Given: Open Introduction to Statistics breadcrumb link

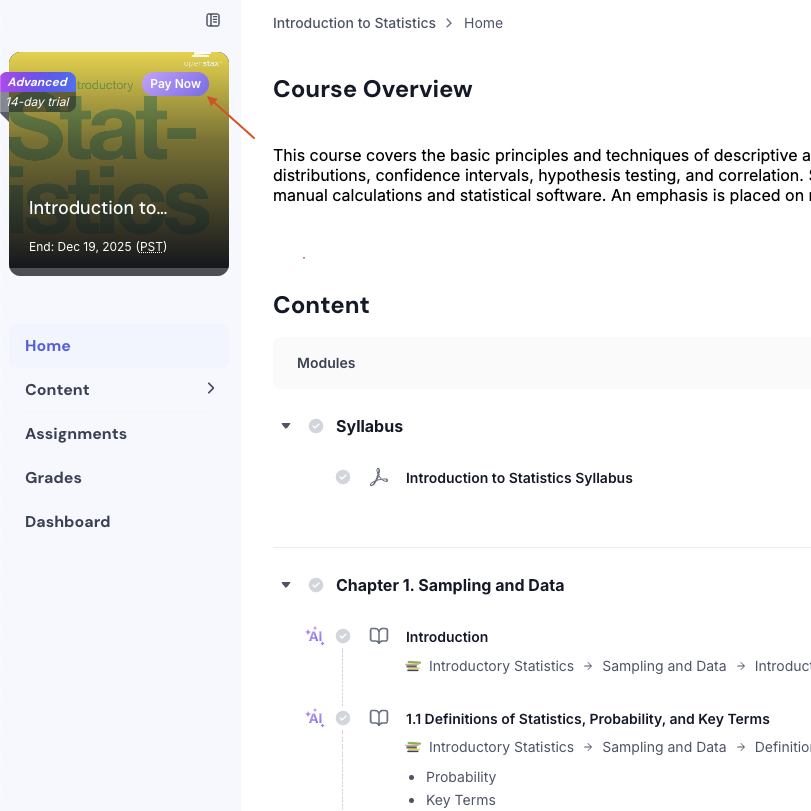Looking at the screenshot, I should click(354, 22).
